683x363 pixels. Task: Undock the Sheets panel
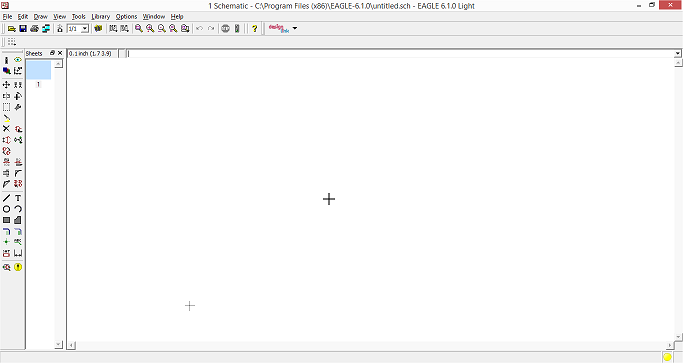52,53
